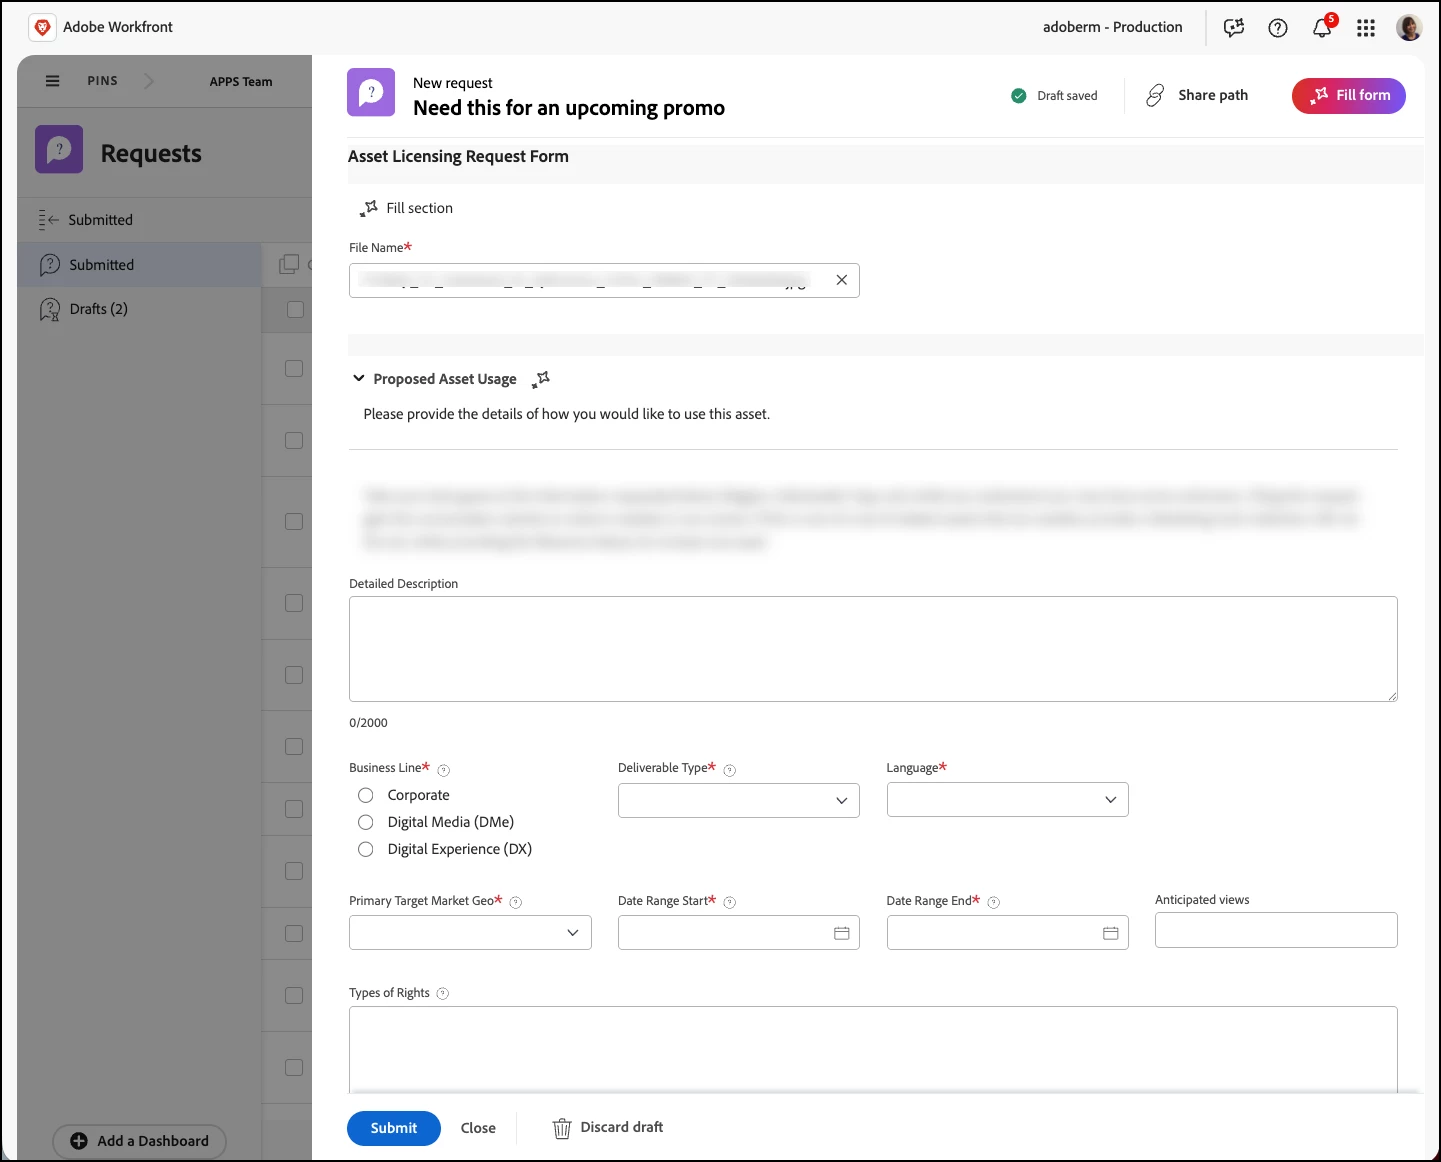The width and height of the screenshot is (1441, 1162).
Task: Click the Add a Dashboard button
Action: (139, 1141)
